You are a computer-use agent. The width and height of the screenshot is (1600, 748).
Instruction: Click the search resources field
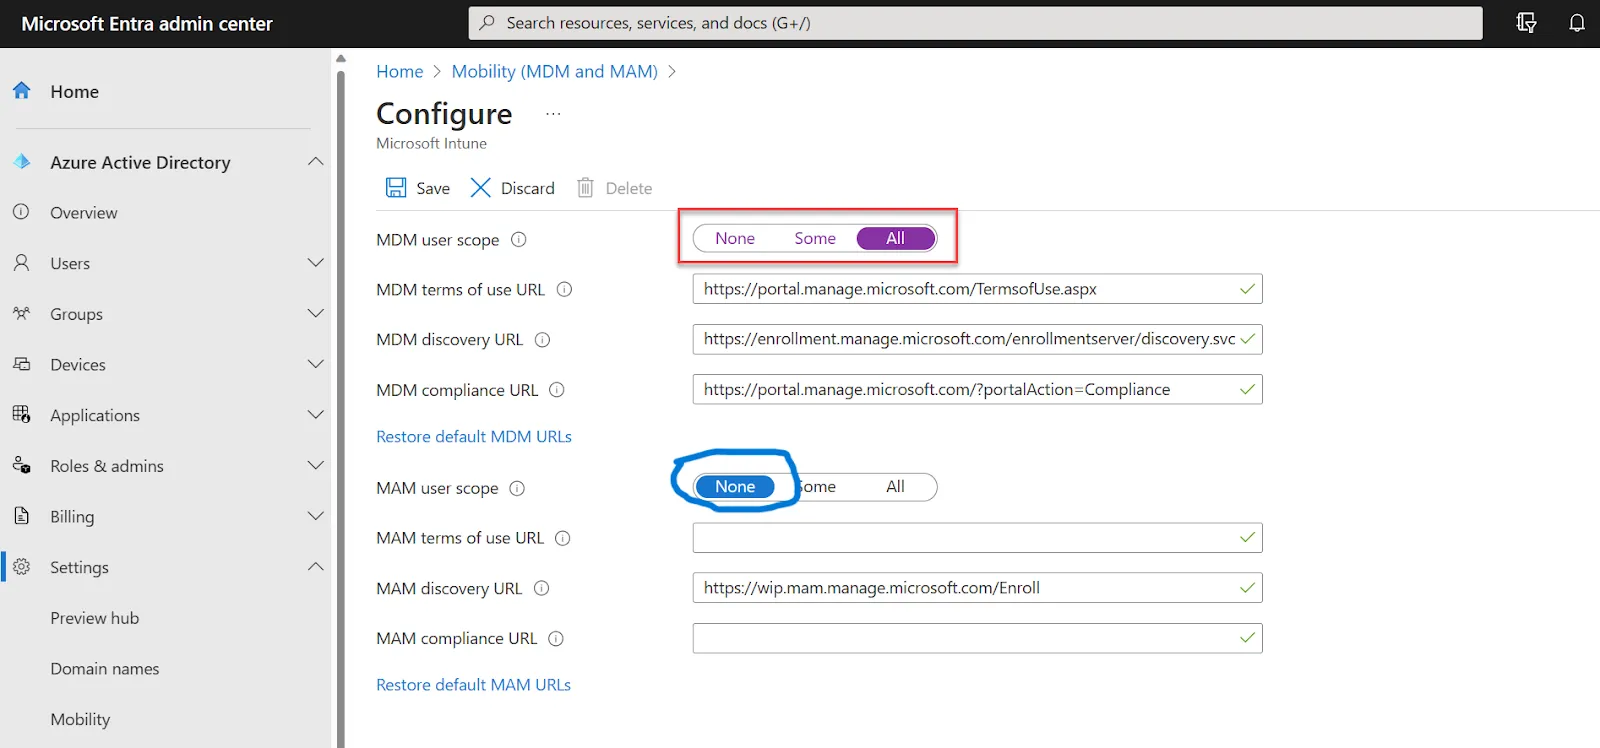(x=975, y=23)
